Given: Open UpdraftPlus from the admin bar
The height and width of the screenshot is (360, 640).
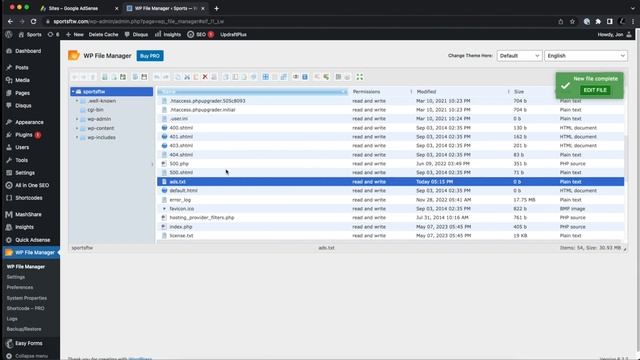Looking at the screenshot, I should [x=233, y=35].
